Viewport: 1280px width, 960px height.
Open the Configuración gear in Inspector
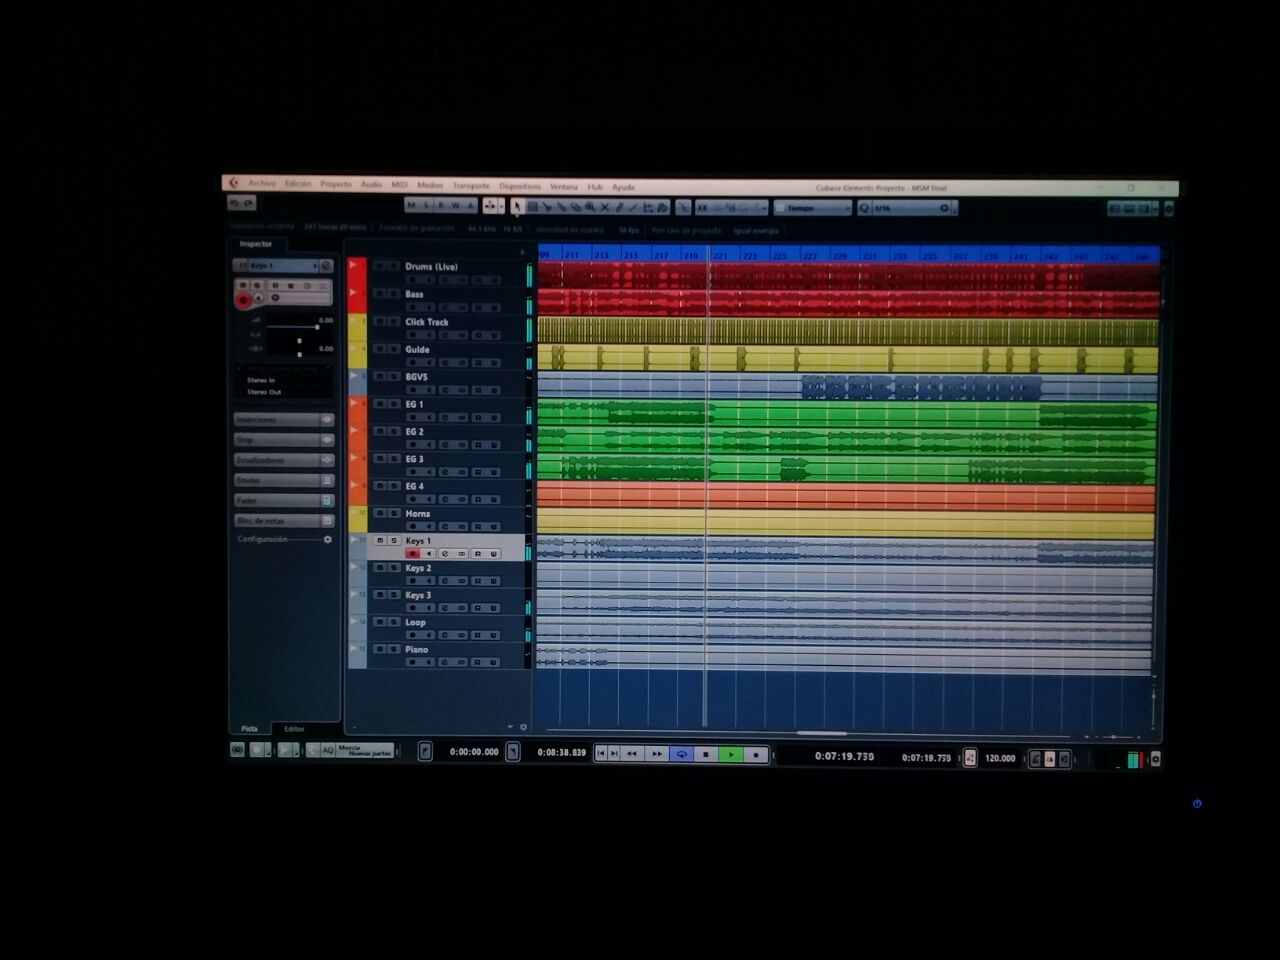327,539
